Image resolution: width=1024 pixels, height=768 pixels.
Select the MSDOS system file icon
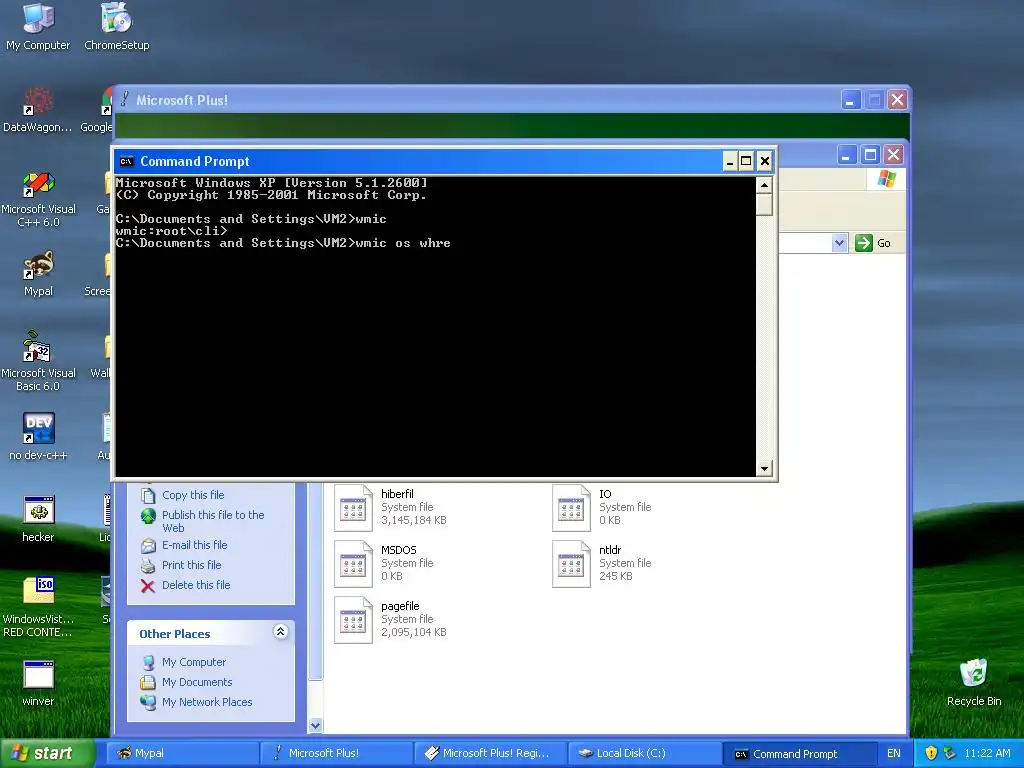pos(353,564)
